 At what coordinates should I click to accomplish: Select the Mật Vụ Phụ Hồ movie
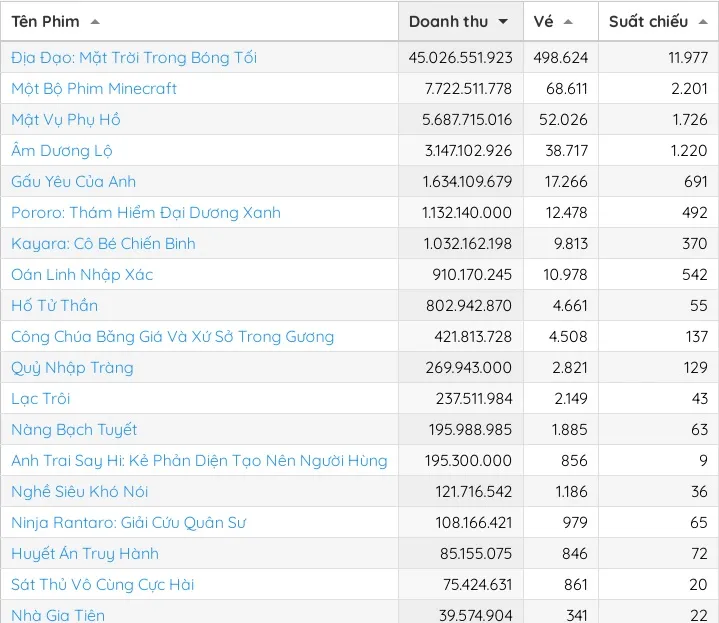point(66,119)
